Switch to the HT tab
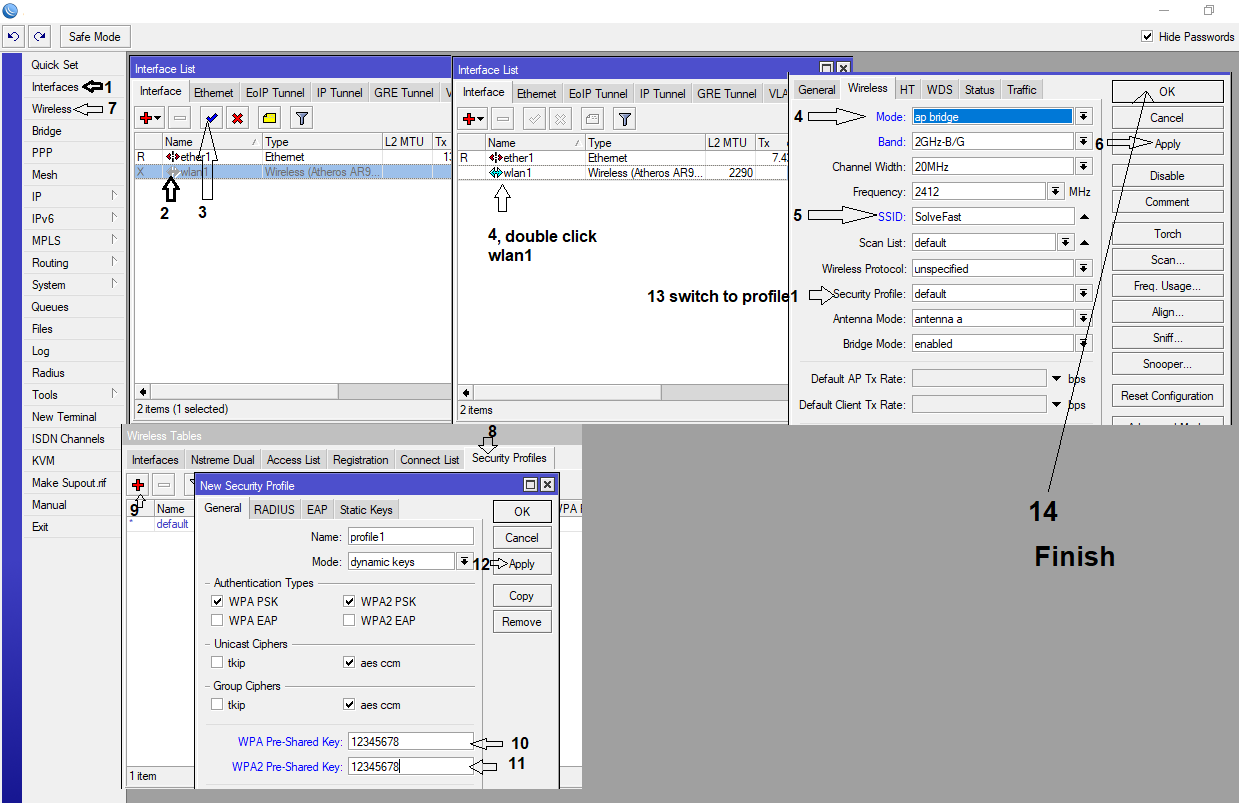Viewport: 1239px width, 803px height. point(907,89)
